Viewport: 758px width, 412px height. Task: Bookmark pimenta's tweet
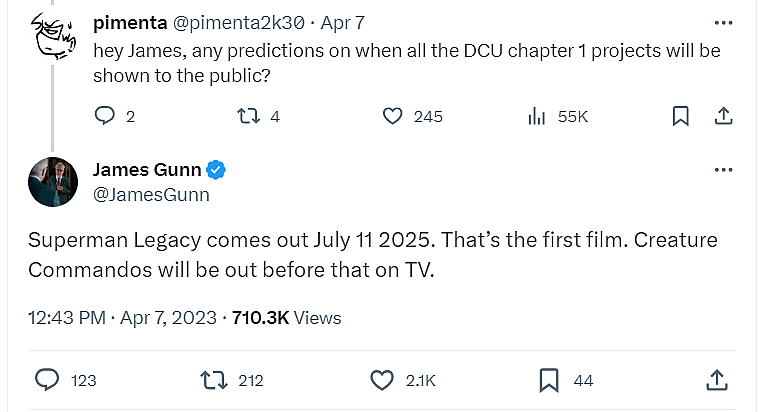pyautogui.click(x=680, y=116)
